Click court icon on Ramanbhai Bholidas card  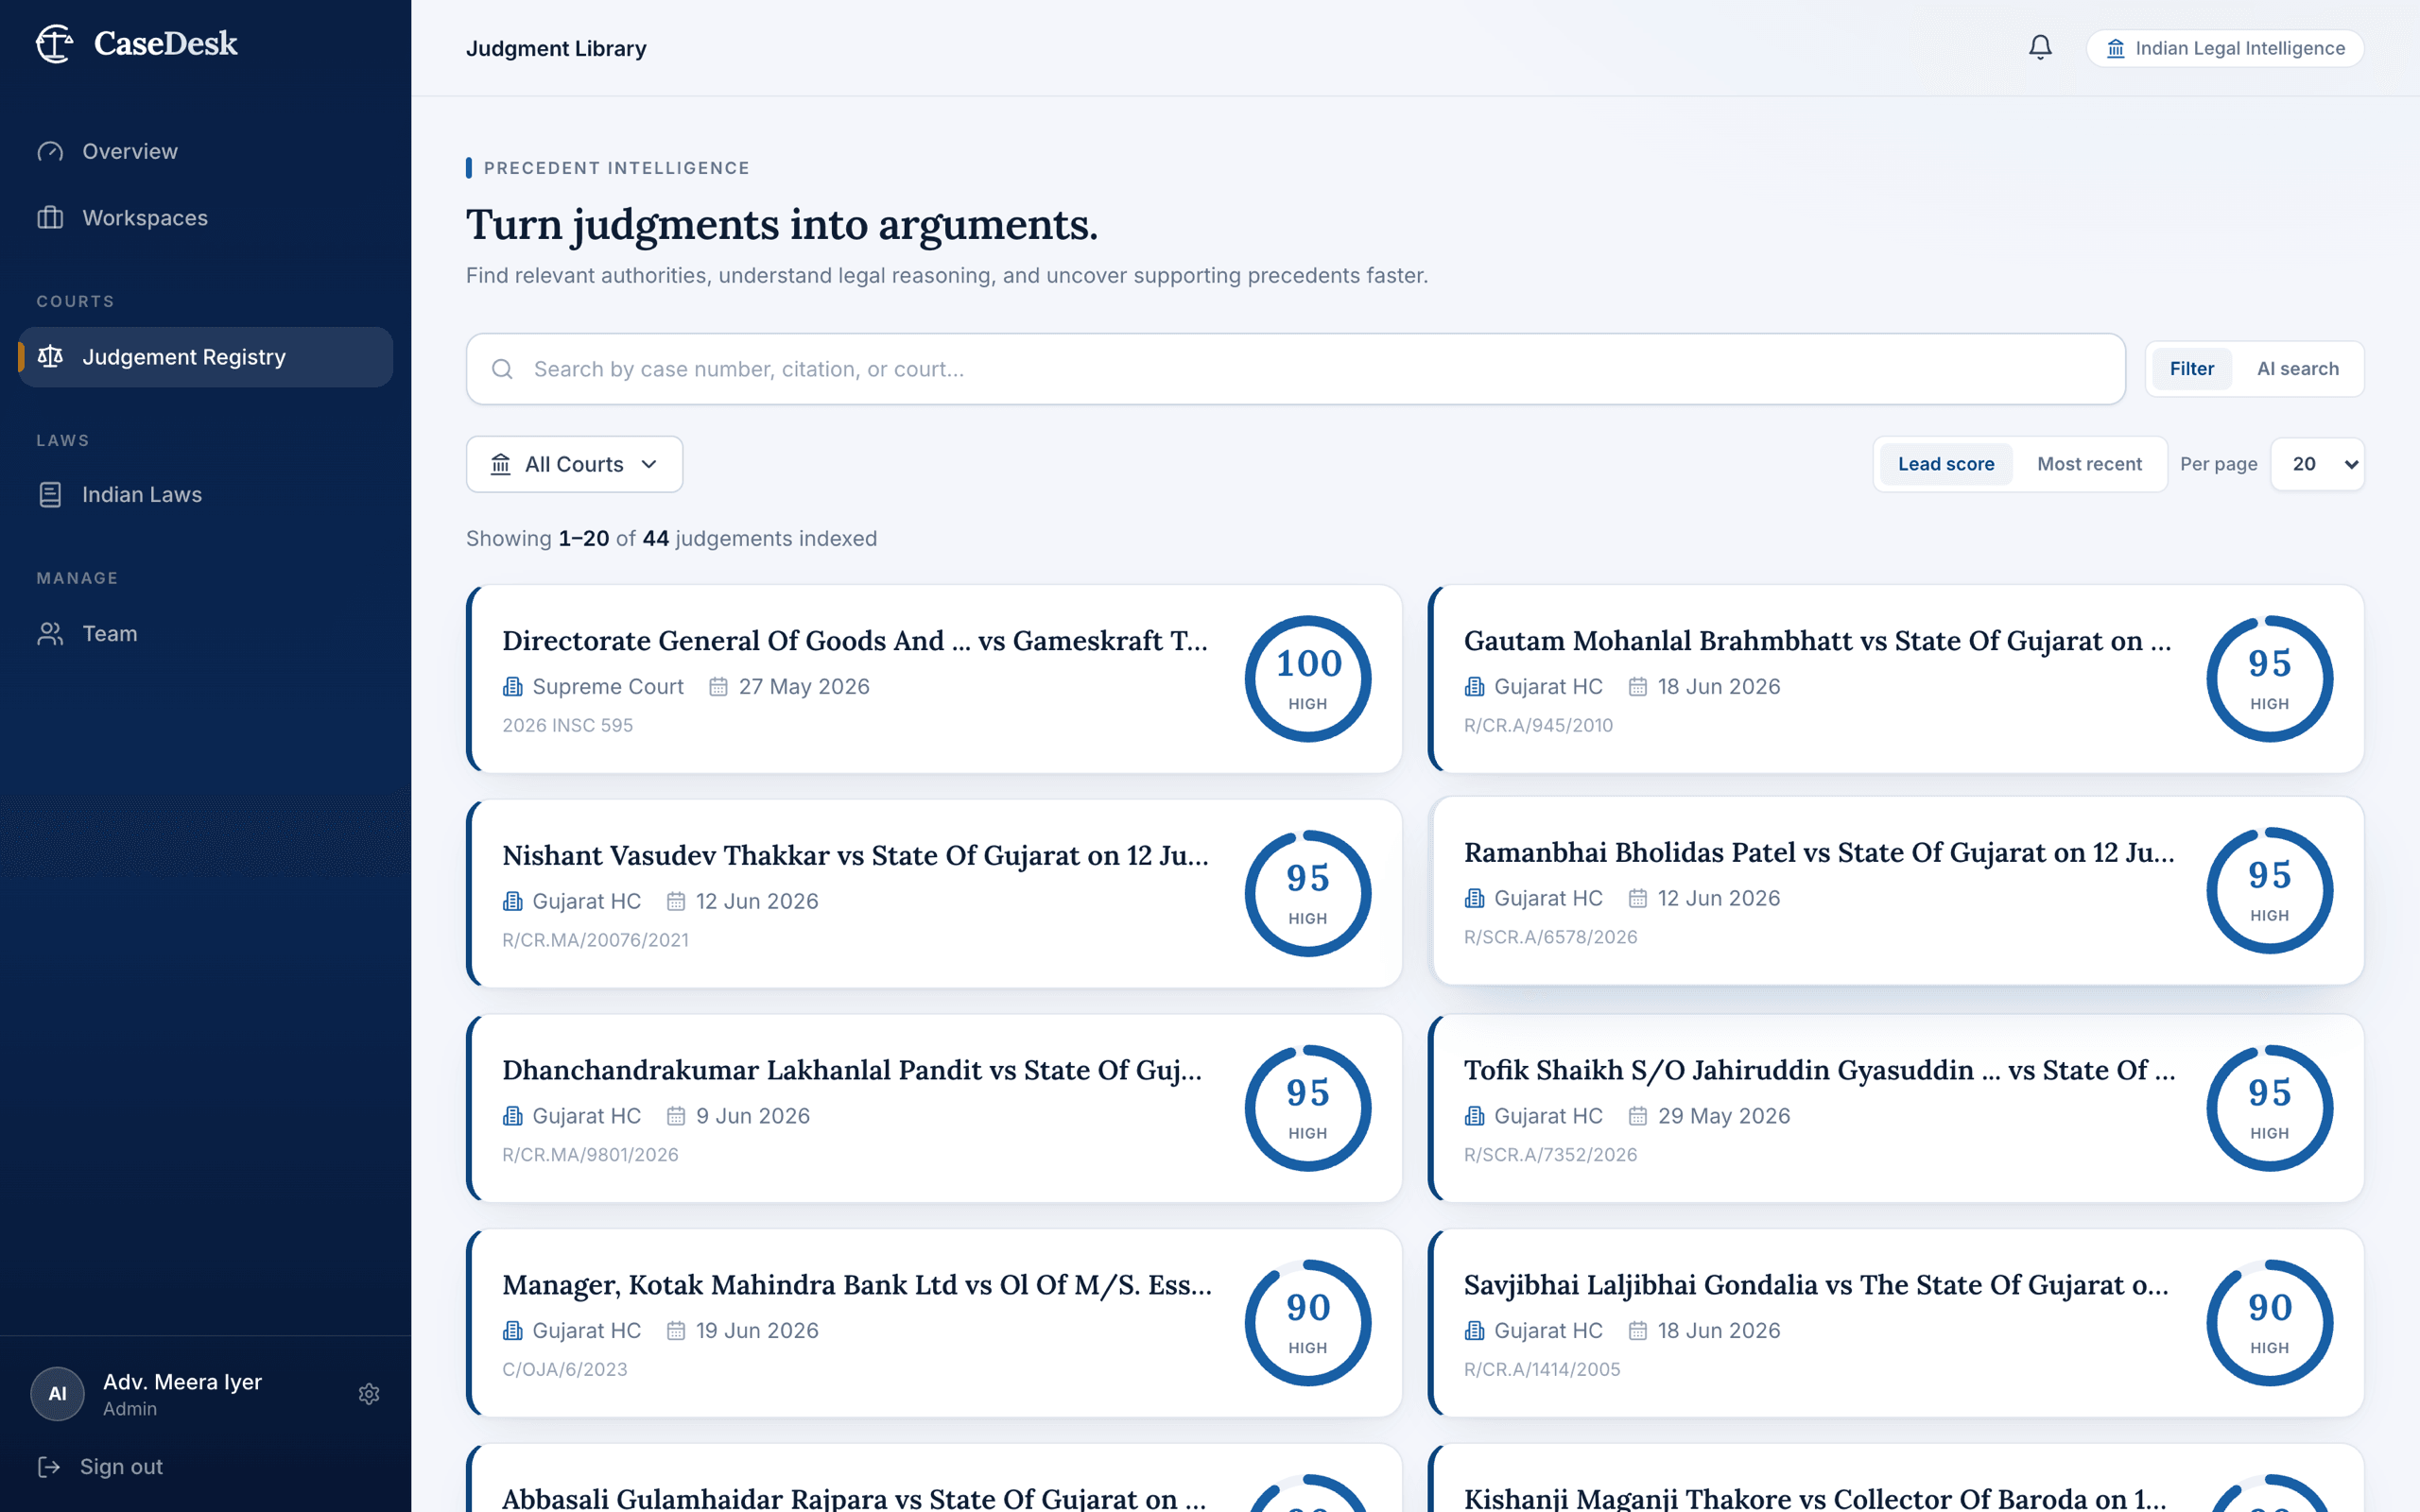coord(1474,898)
